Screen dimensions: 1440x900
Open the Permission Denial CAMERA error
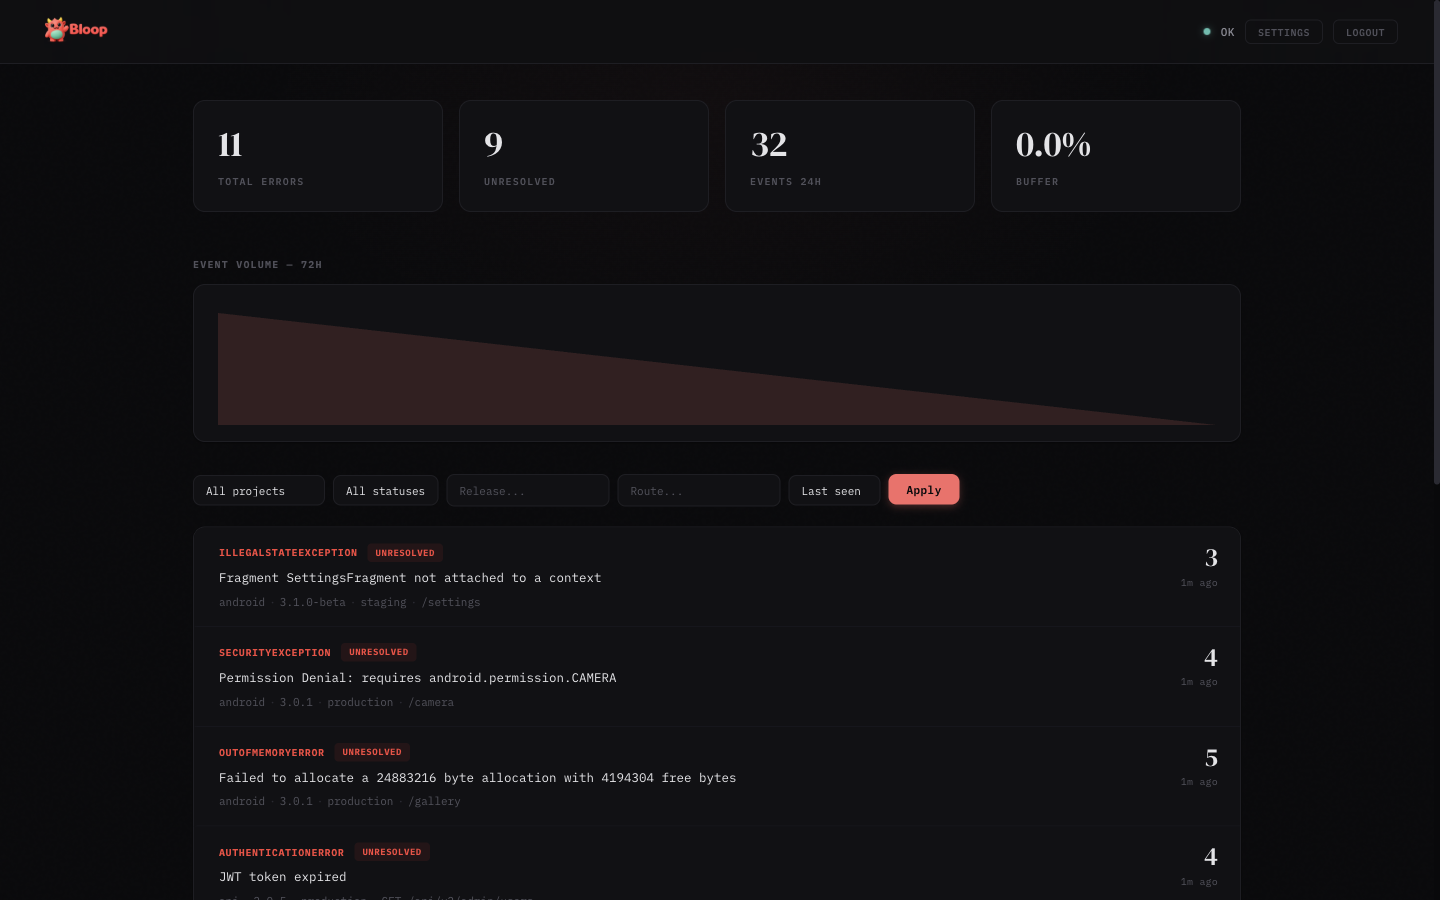point(417,677)
